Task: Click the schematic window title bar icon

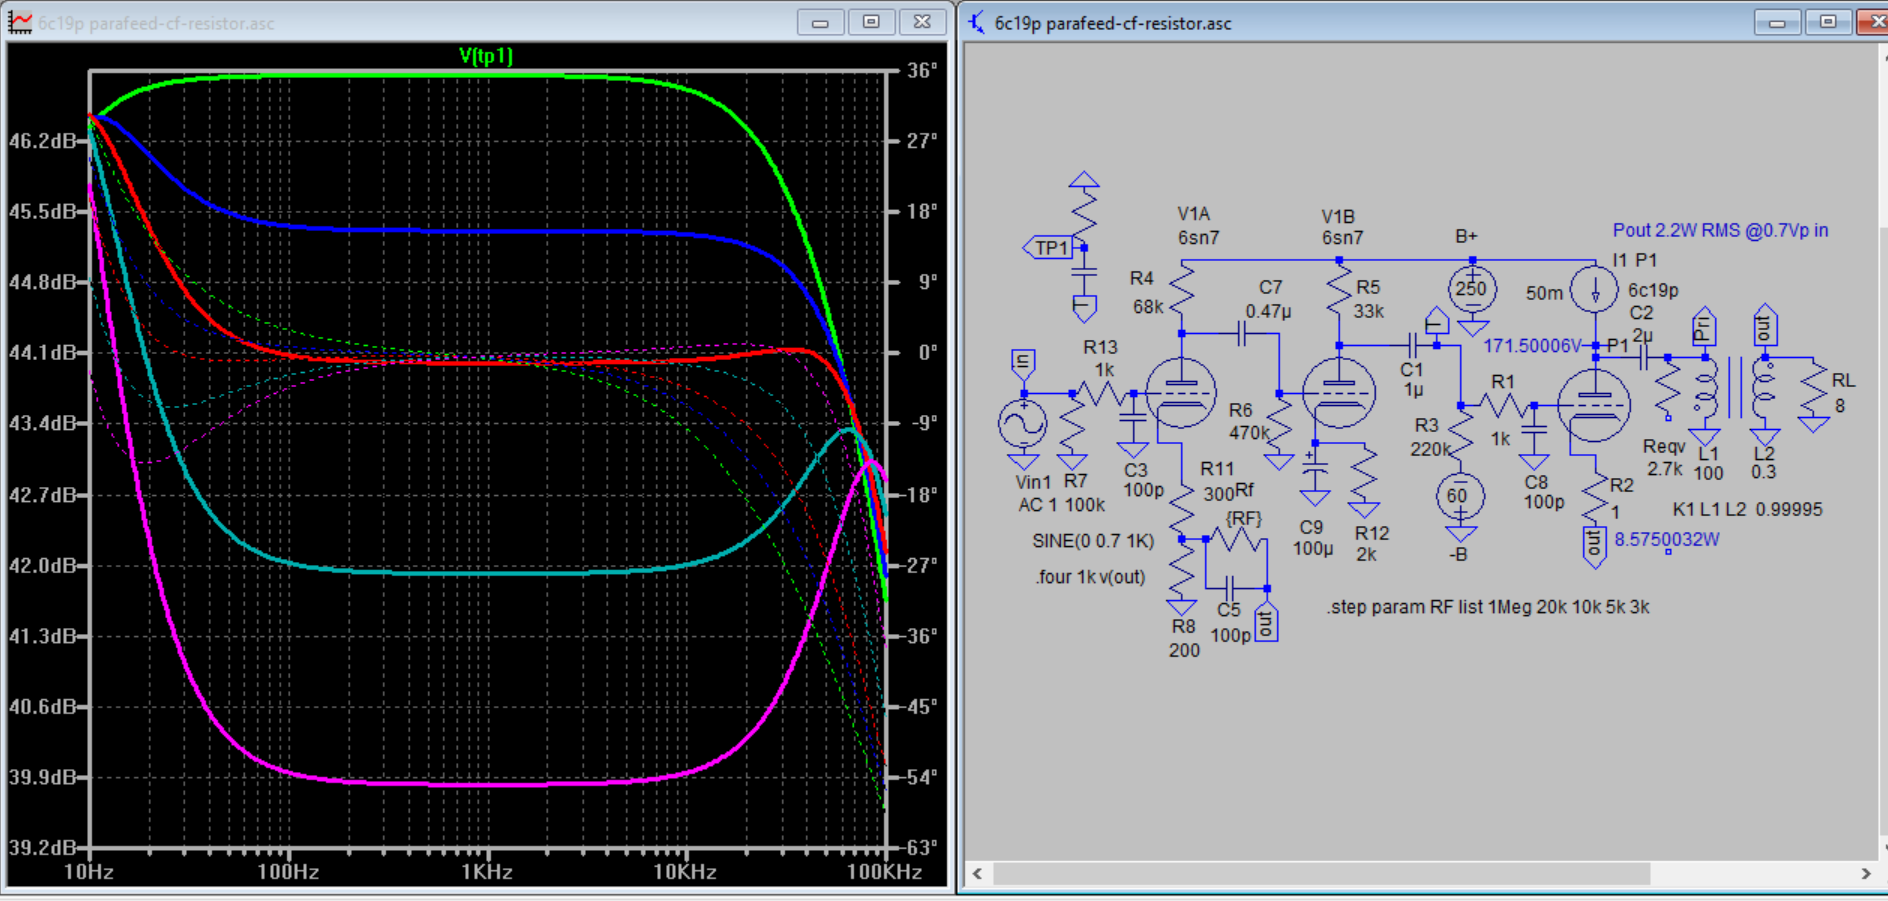Action: tap(976, 22)
